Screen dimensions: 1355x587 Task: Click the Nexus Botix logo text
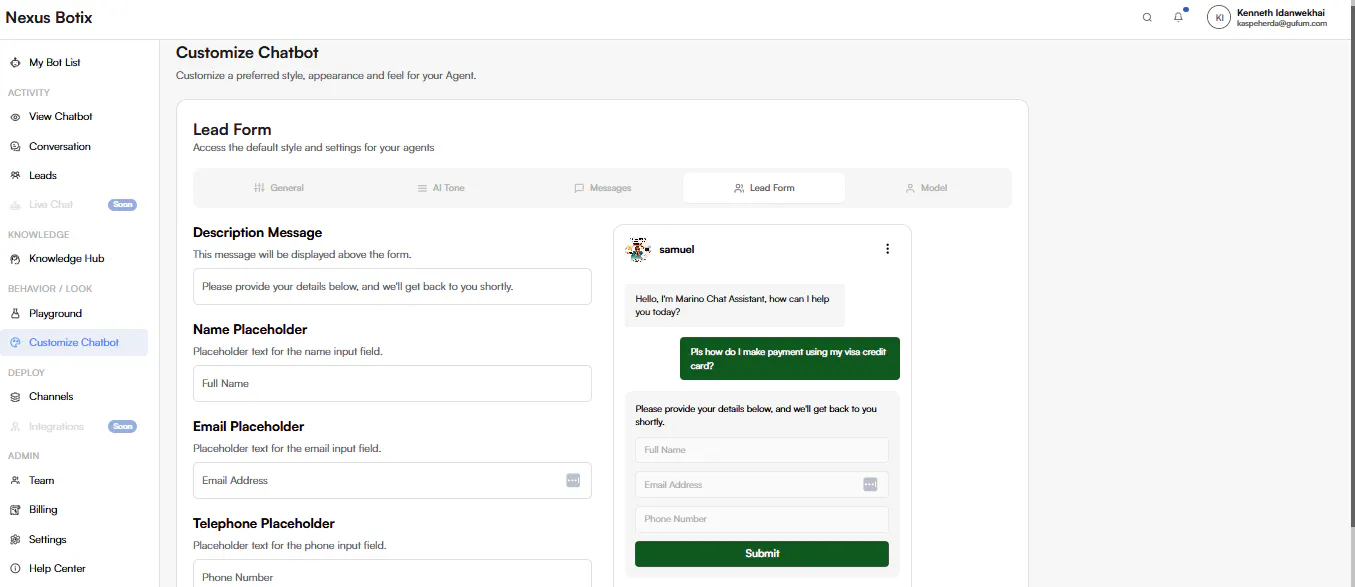(49, 17)
